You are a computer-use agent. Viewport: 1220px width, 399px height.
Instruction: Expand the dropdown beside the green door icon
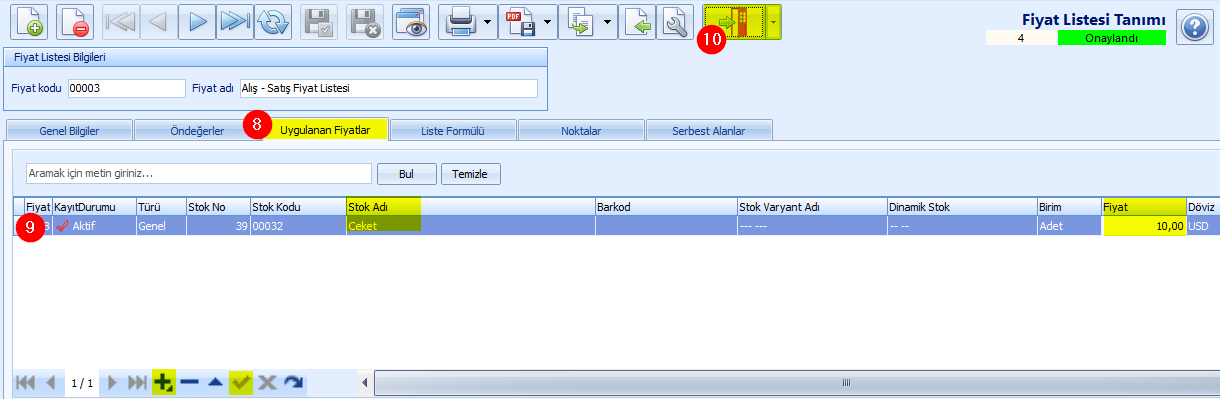point(773,21)
